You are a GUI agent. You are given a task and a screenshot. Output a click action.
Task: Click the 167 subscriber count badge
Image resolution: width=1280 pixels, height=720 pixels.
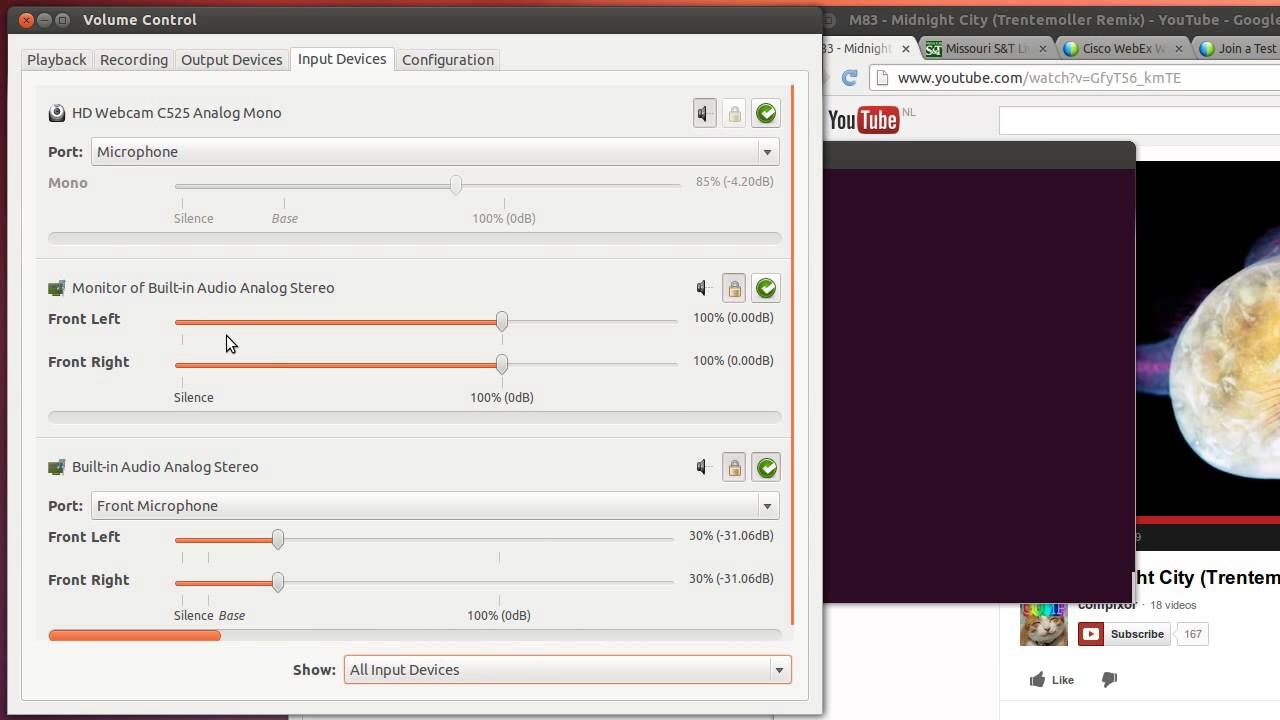tap(1193, 634)
